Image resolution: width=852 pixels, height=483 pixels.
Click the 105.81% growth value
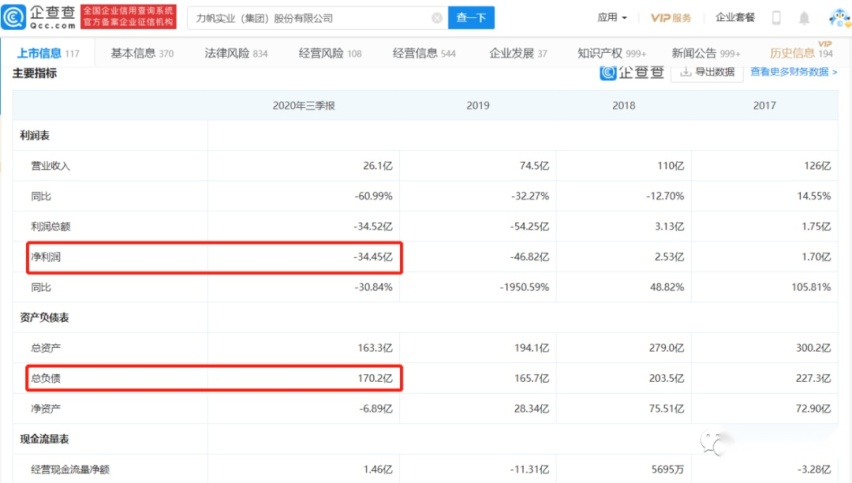click(811, 287)
